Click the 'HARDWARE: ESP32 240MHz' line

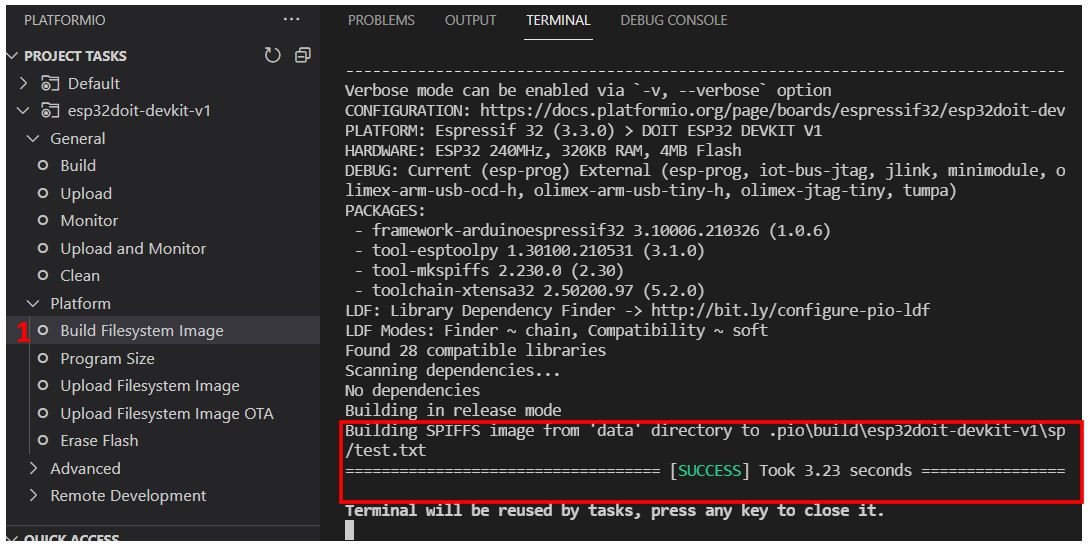point(543,150)
